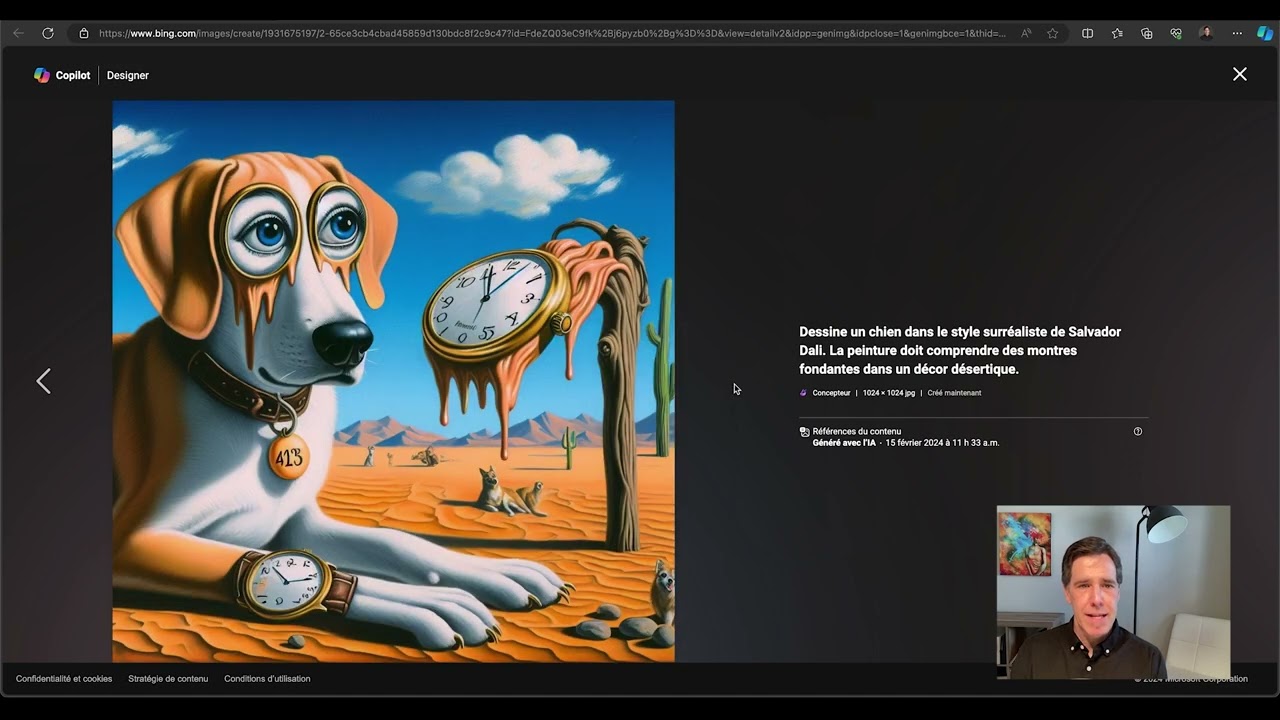Close the image detail view
Screen dimensions: 1280x720
pyautogui.click(x=1240, y=74)
